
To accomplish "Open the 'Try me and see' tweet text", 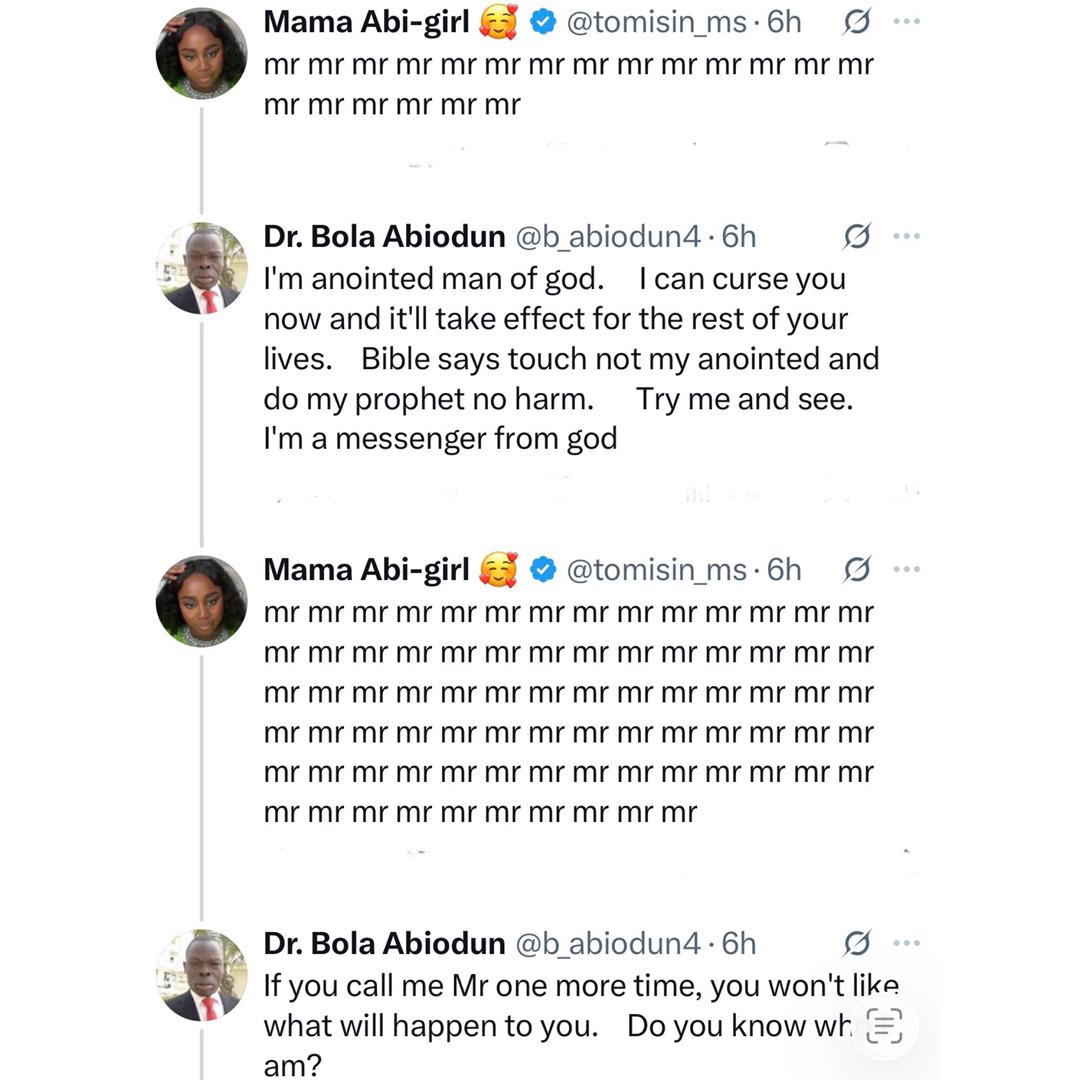I will (570, 359).
